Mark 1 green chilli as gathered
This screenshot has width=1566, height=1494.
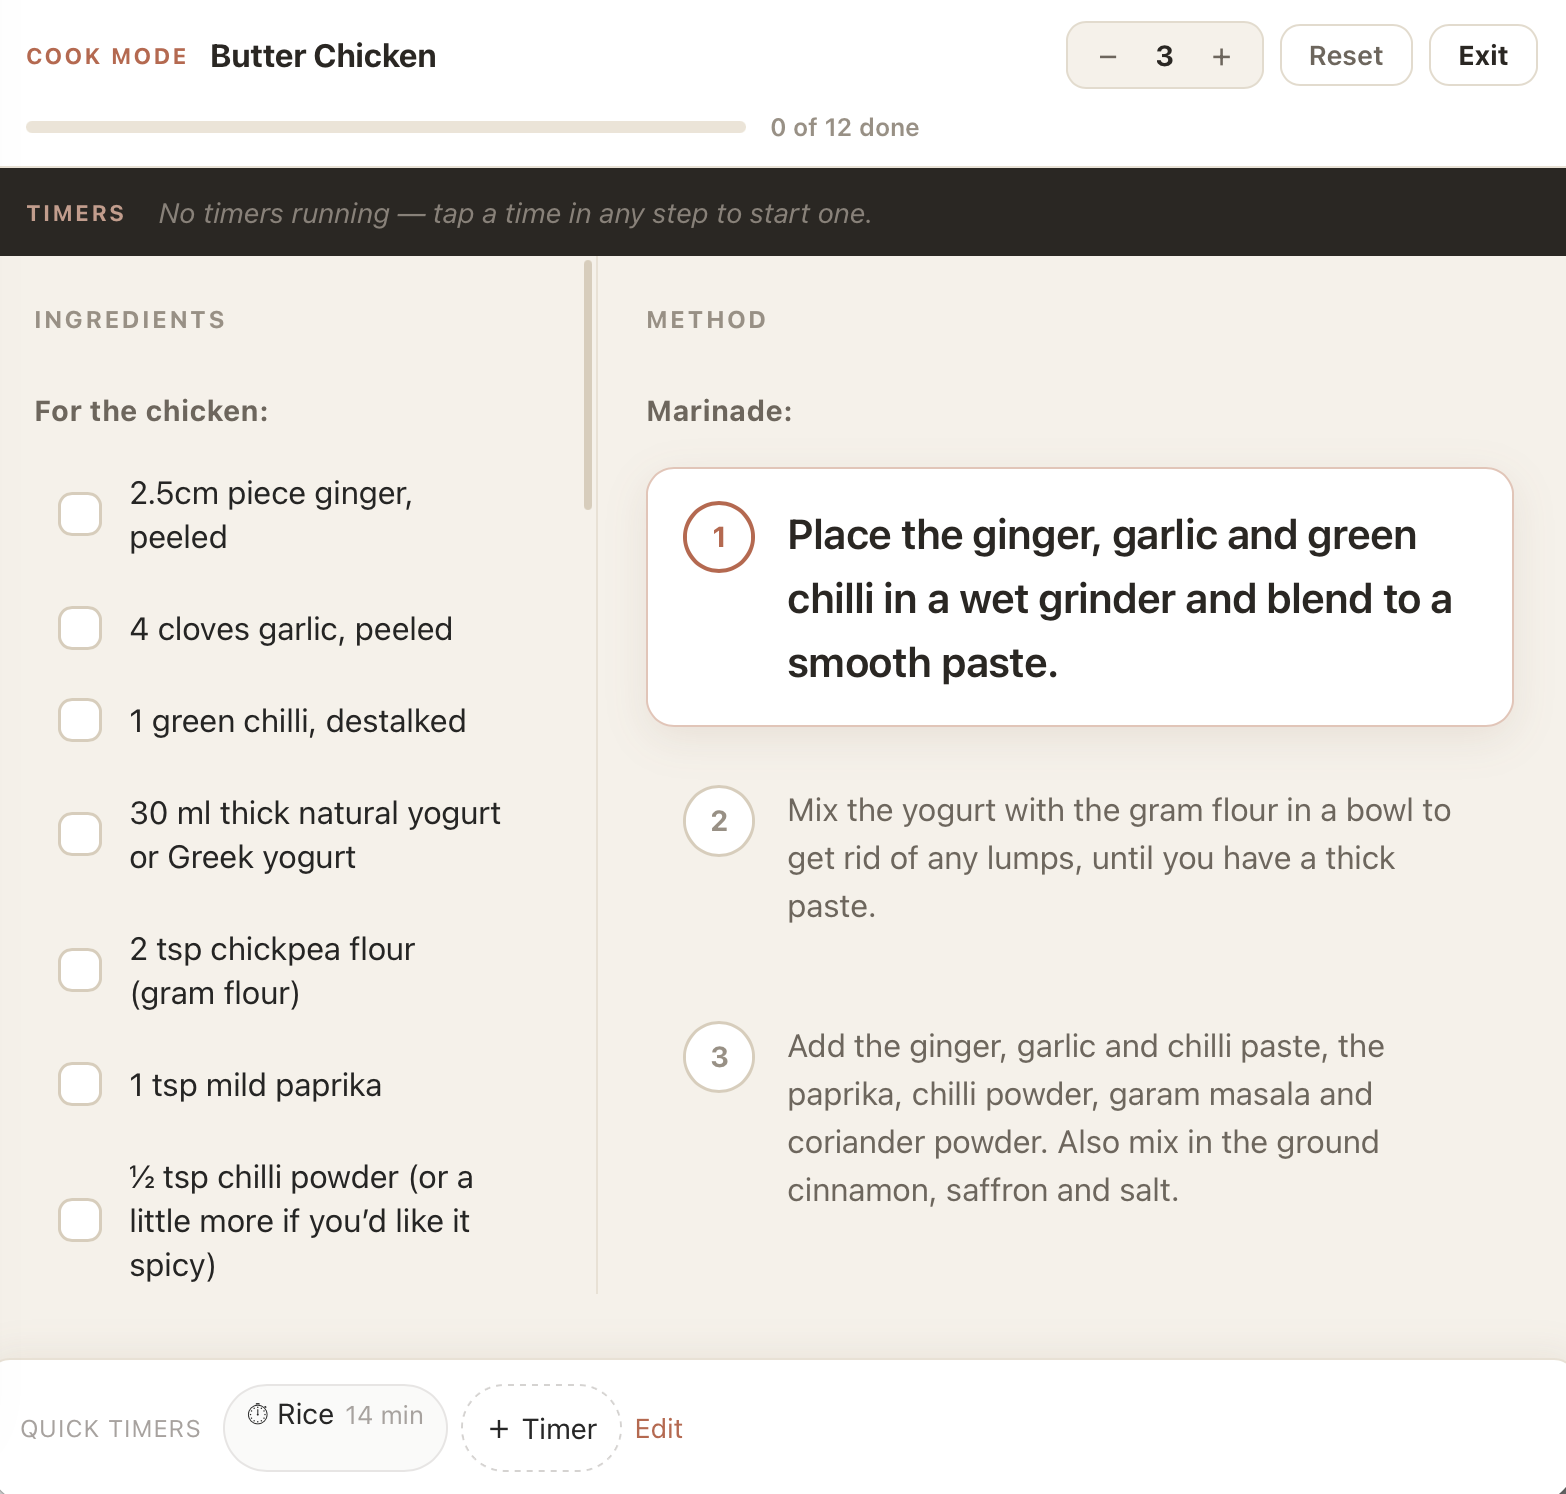[80, 720]
